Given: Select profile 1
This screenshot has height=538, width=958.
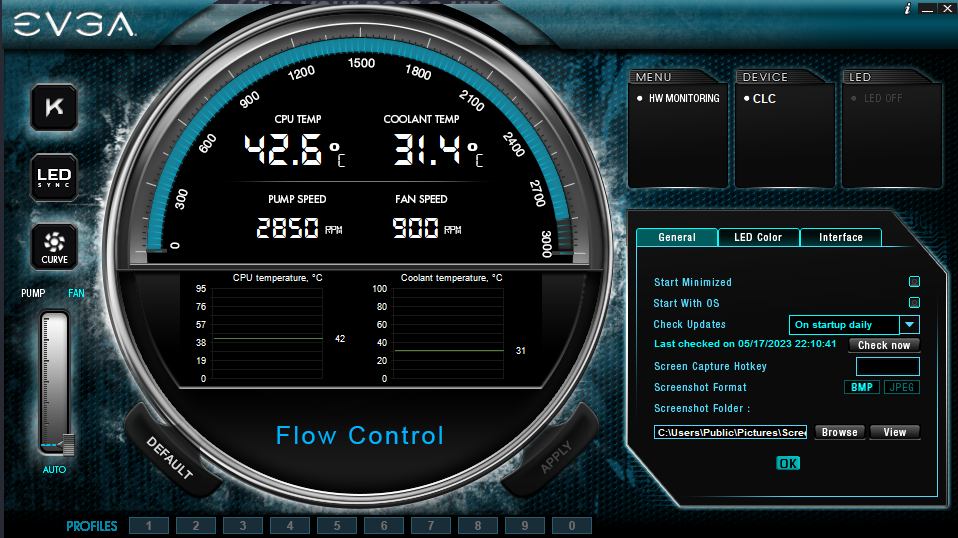Looking at the screenshot, I should tap(148, 526).
